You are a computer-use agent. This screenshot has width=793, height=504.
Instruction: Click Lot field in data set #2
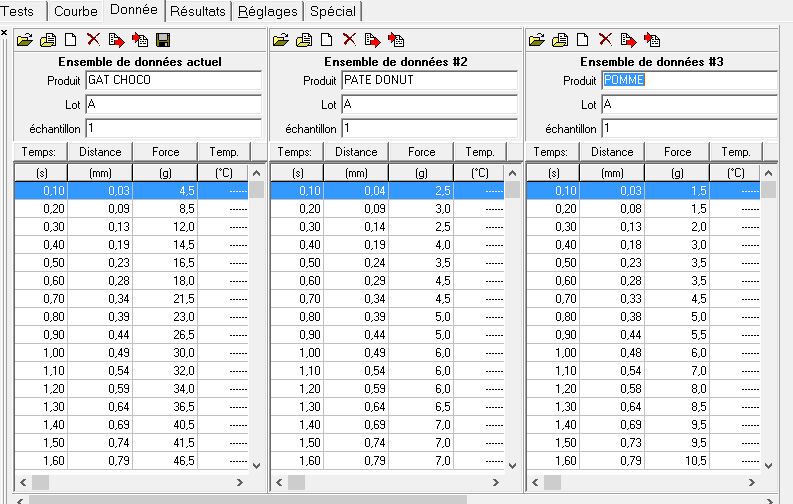[x=429, y=105]
